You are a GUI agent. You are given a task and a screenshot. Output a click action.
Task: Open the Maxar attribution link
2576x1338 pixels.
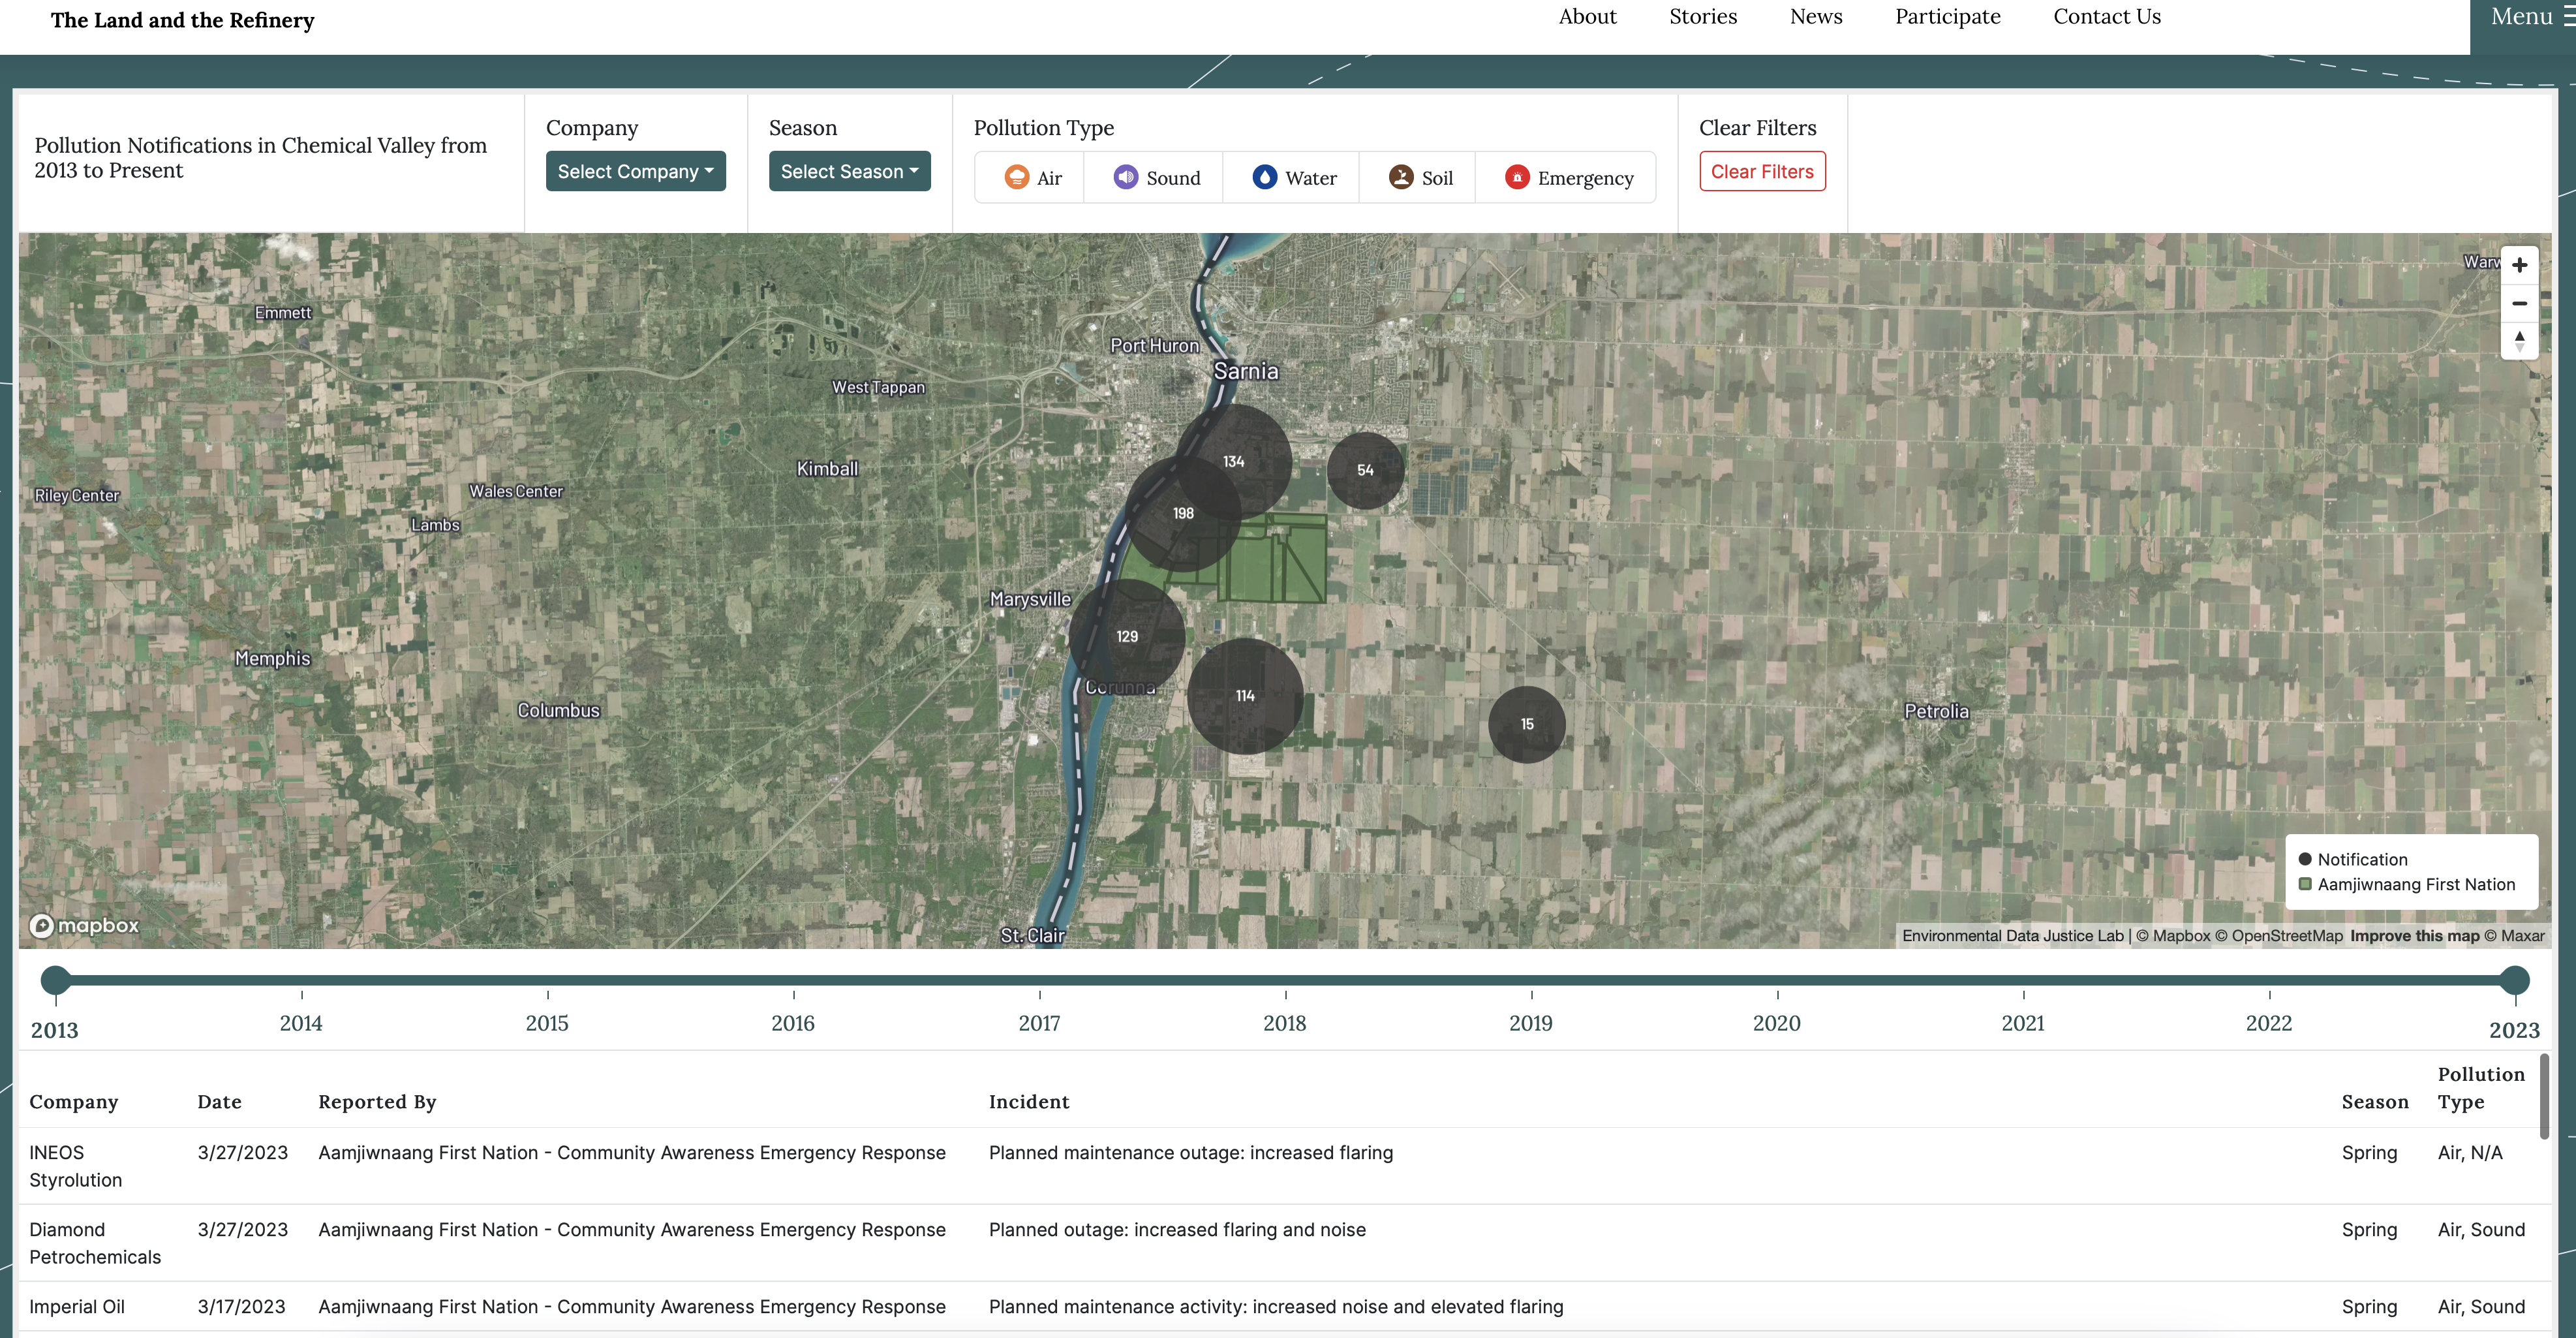pyautogui.click(x=2515, y=936)
